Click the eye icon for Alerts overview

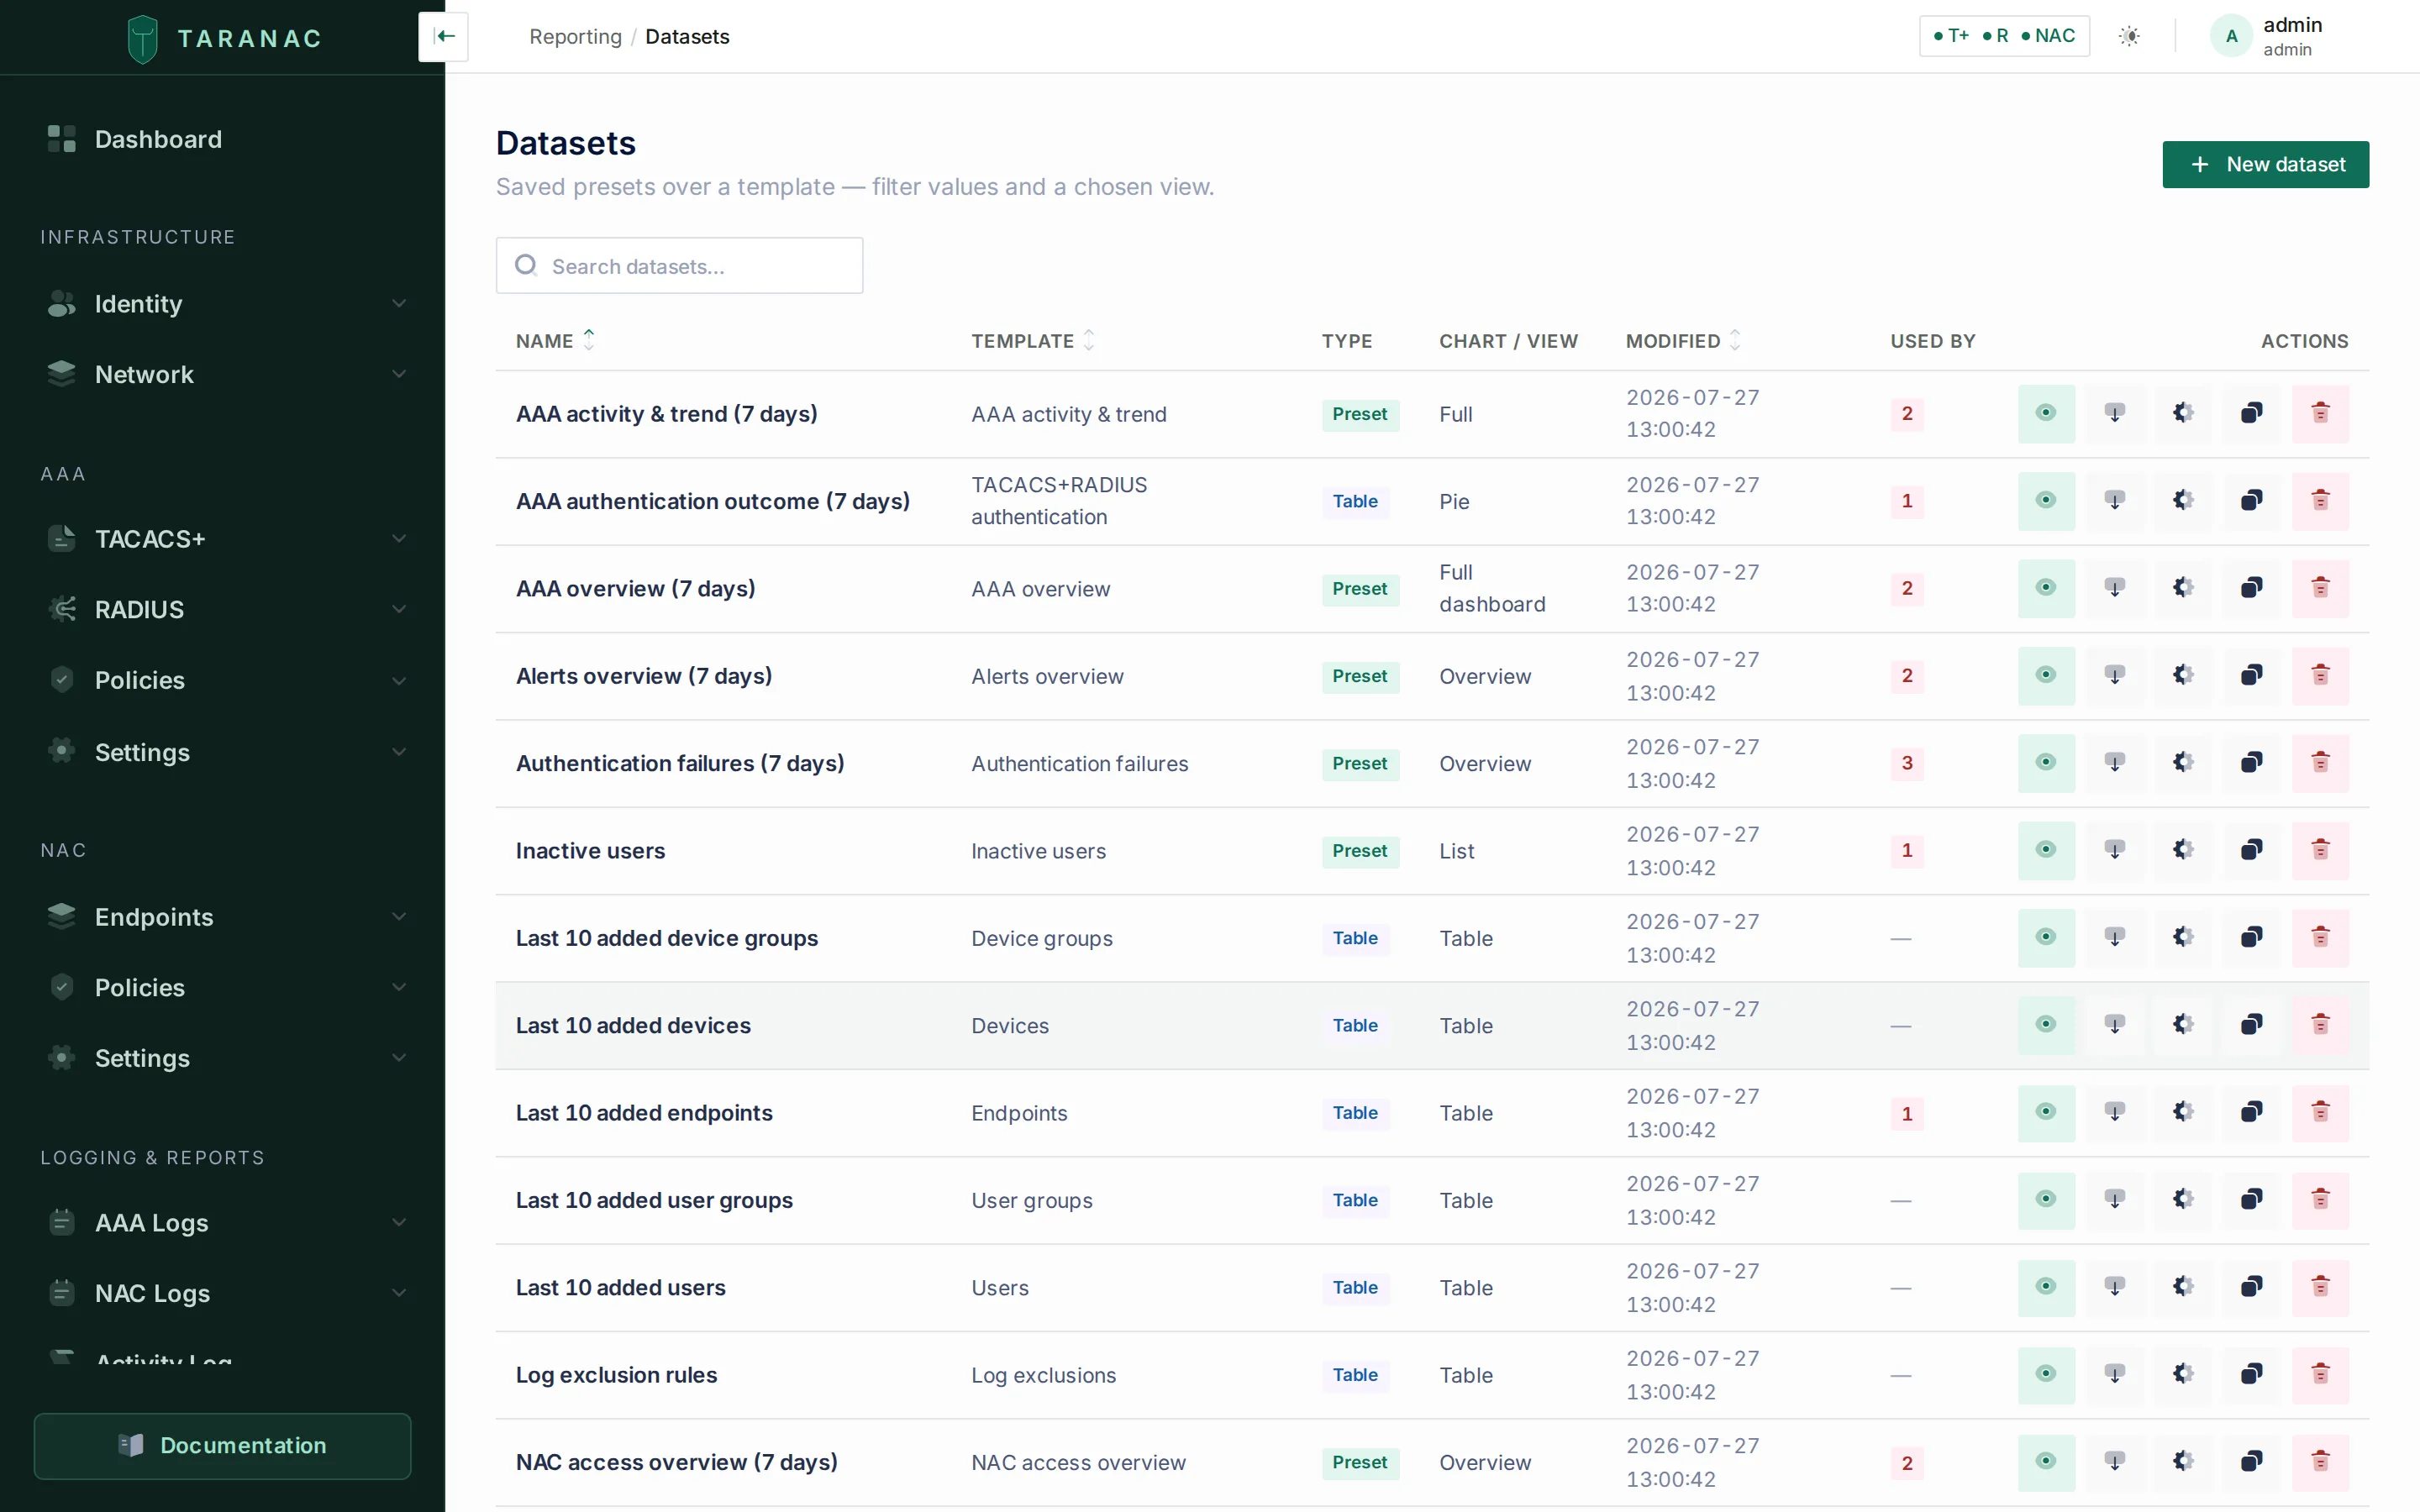click(x=2046, y=676)
